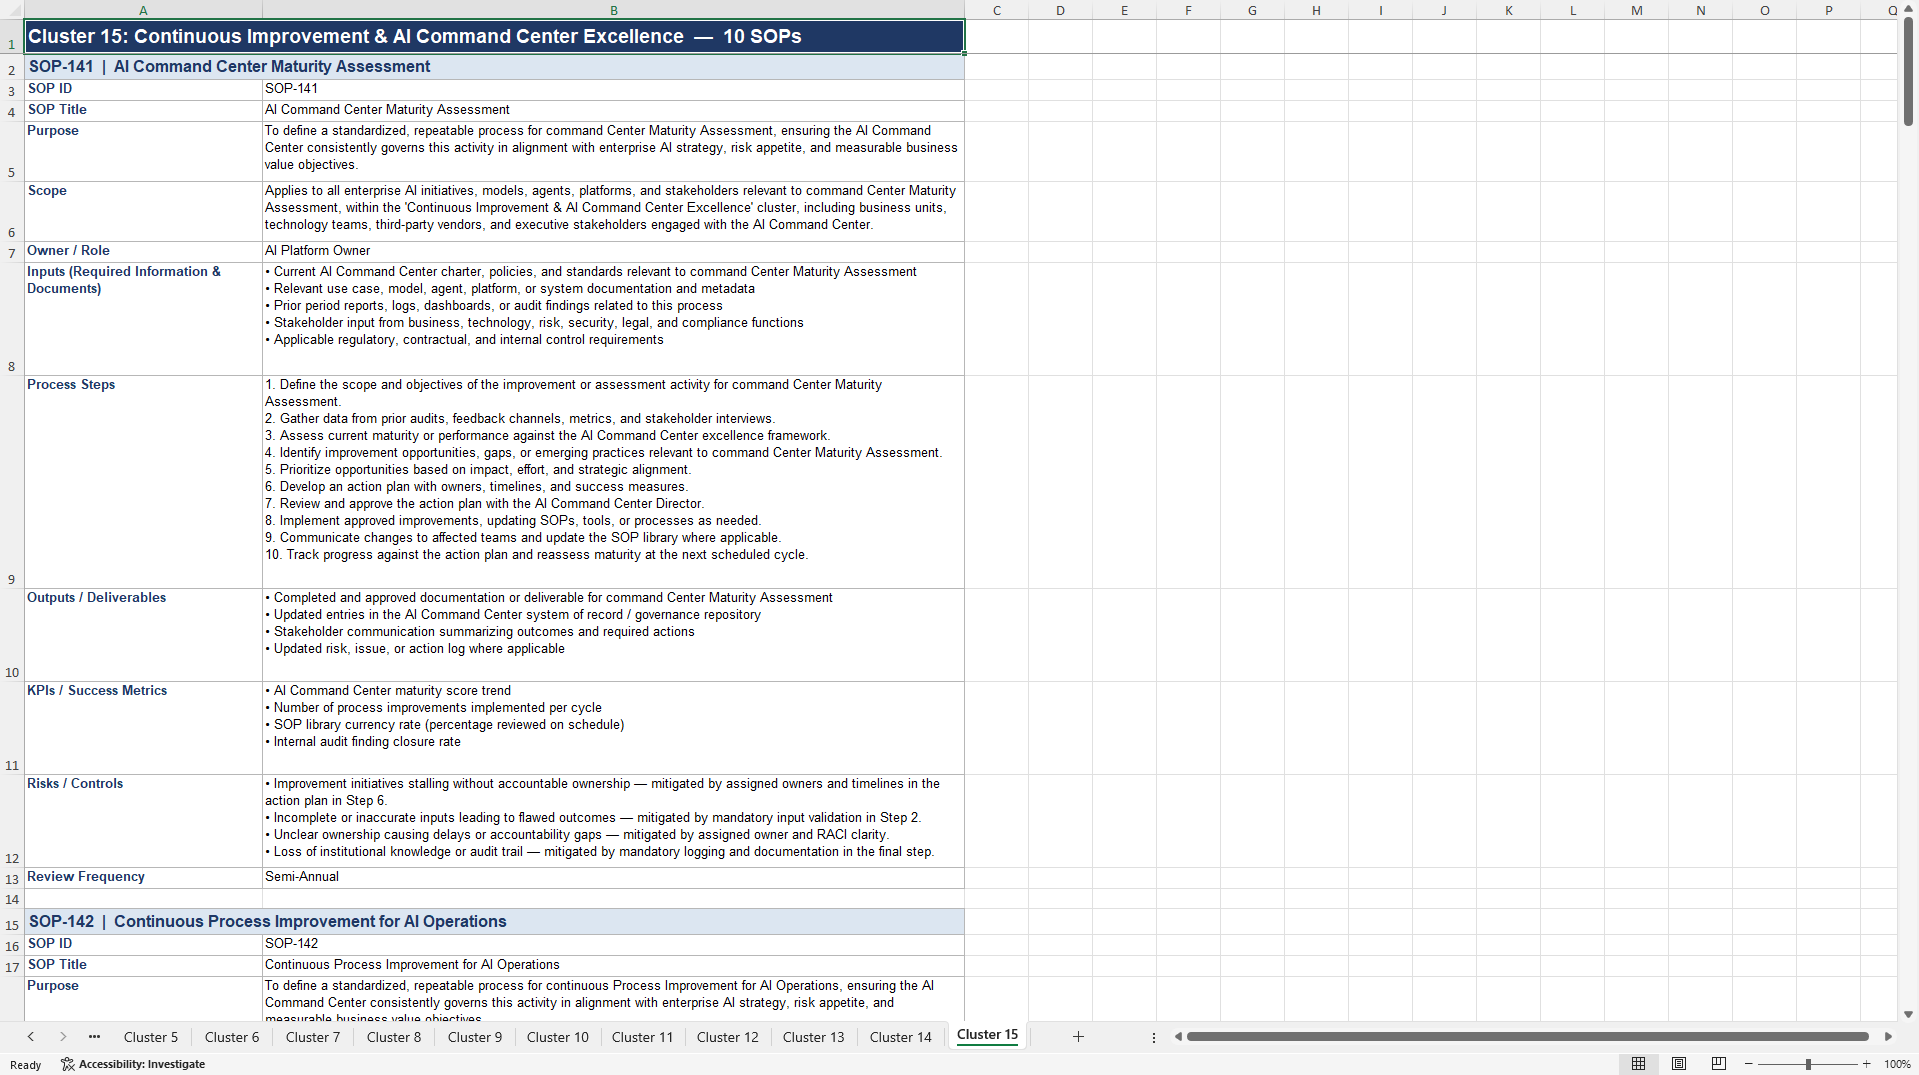Open the Cluster 8 sheet tab
This screenshot has height=1075, width=1919.
point(394,1037)
